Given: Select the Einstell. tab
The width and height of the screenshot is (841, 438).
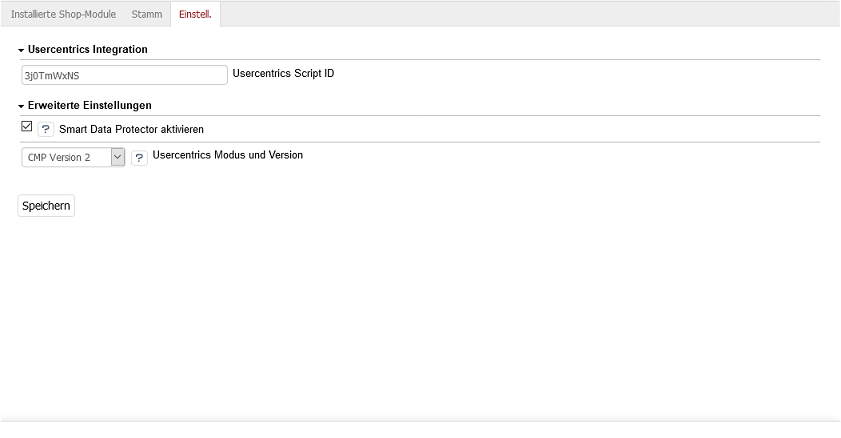Looking at the screenshot, I should click(x=195, y=15).
